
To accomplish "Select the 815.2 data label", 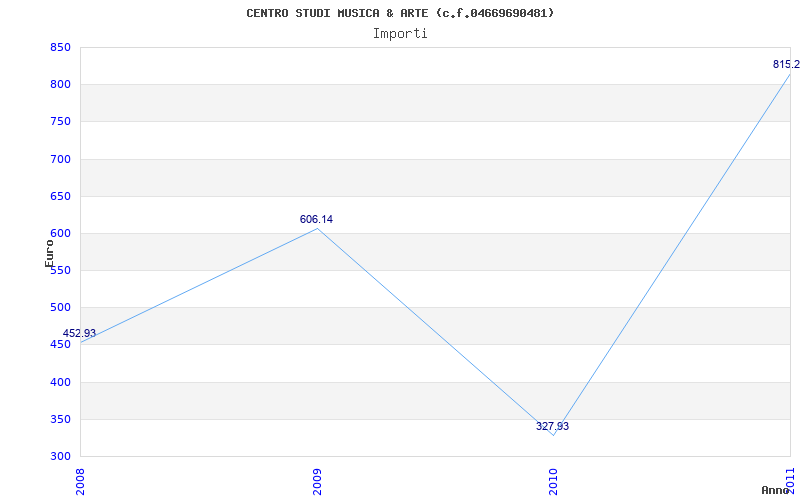I will point(786,64).
